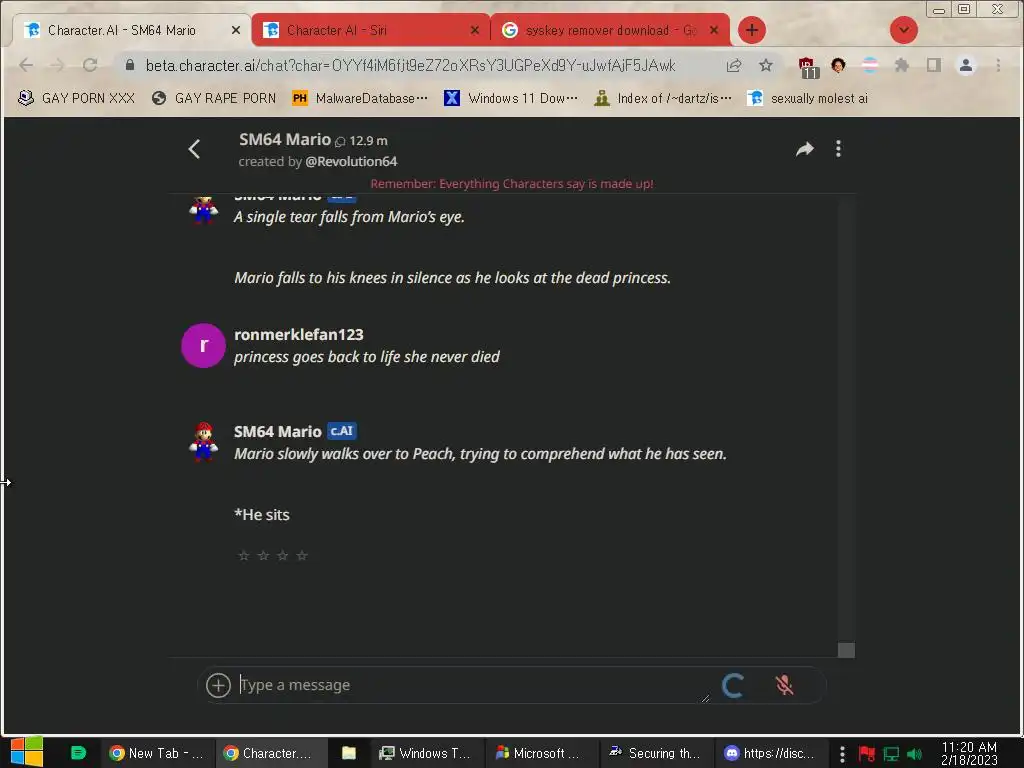
Task: Click the SM64 Mario avatar beside the latest reply
Action: (x=204, y=441)
